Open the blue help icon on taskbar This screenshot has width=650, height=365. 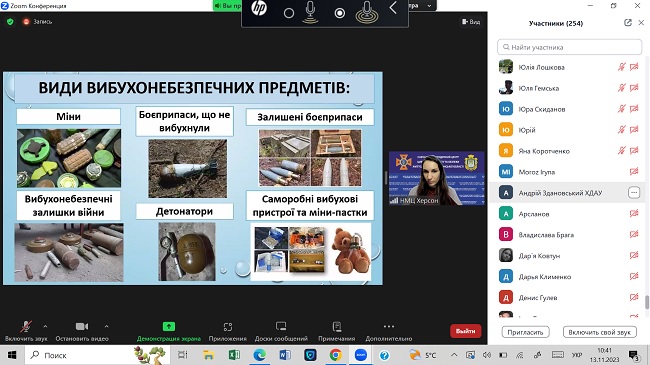coord(384,355)
